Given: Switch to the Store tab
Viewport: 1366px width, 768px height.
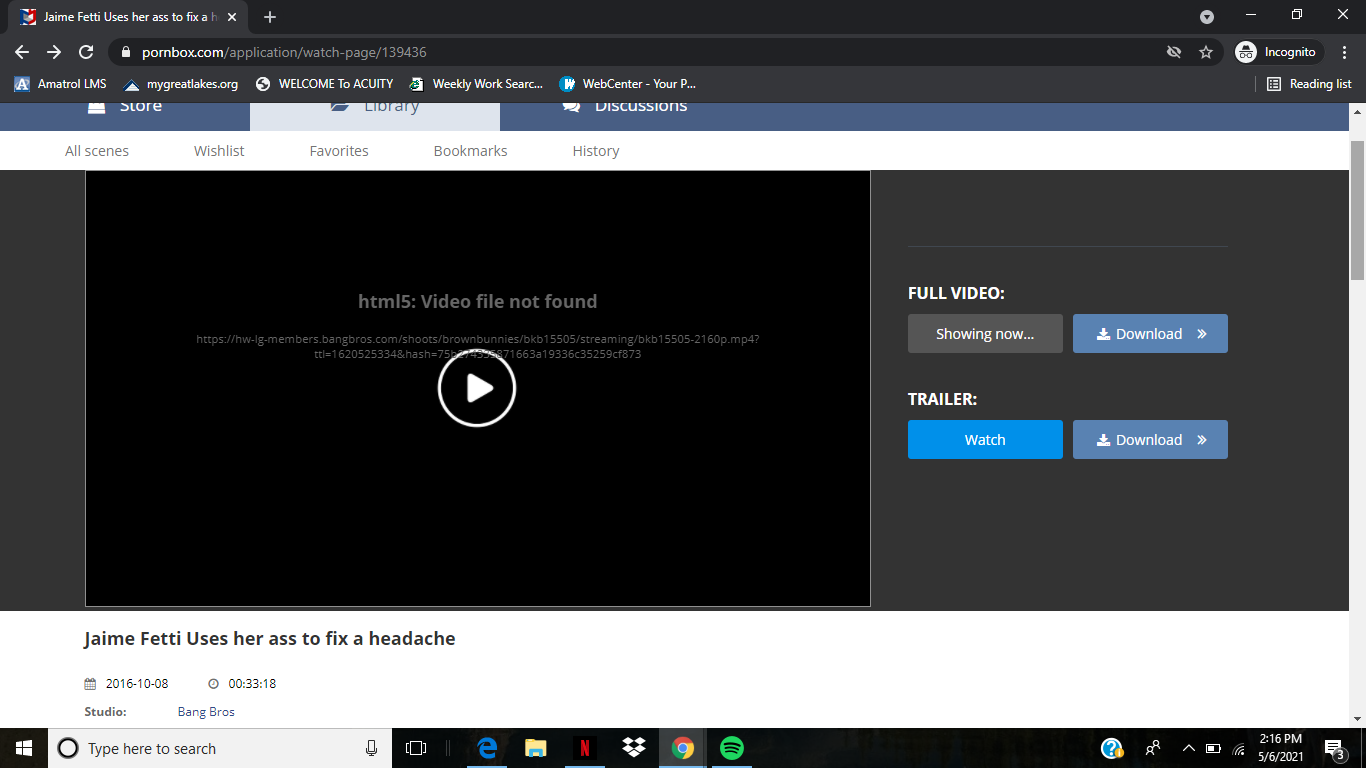Looking at the screenshot, I should pyautogui.click(x=125, y=108).
